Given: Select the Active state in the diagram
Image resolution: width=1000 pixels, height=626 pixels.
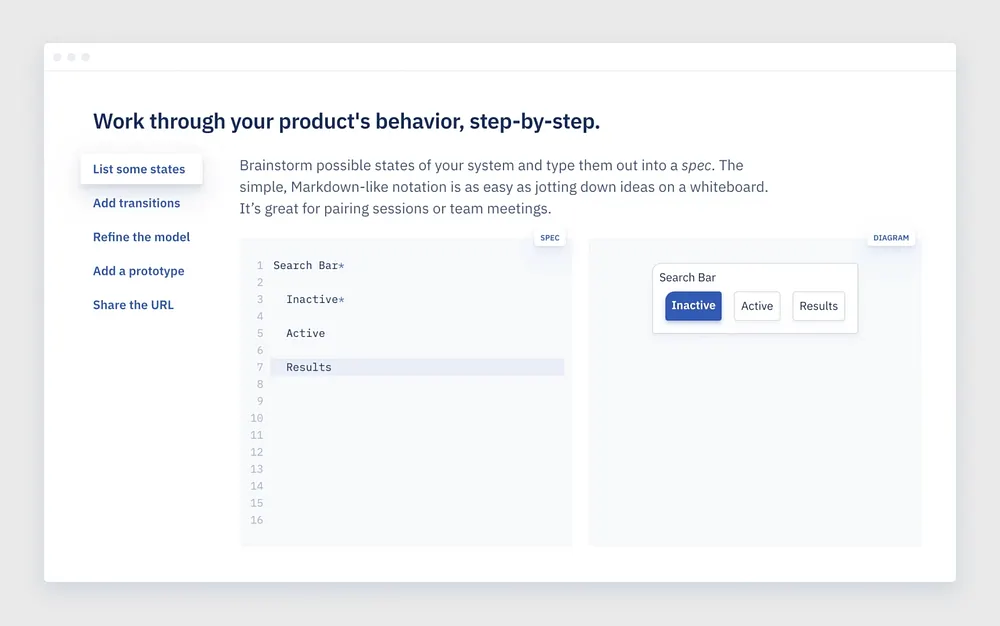Looking at the screenshot, I should [x=757, y=306].
